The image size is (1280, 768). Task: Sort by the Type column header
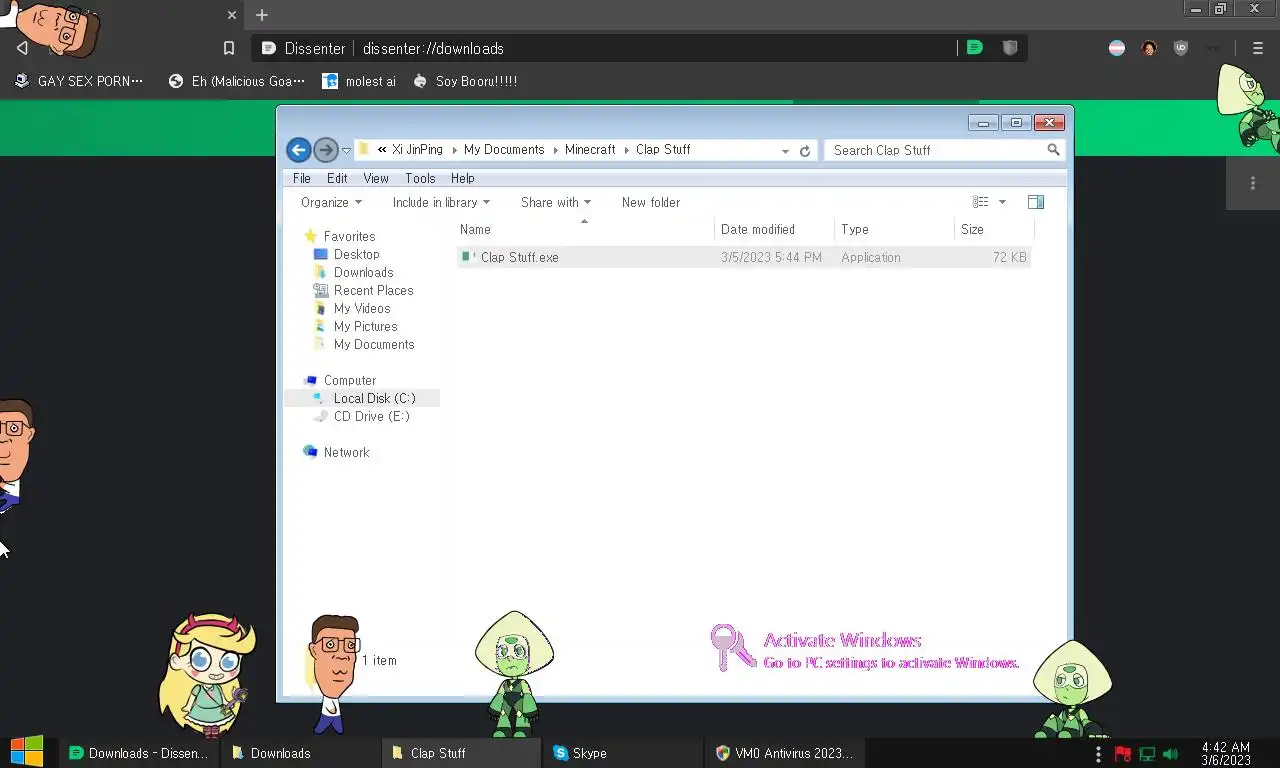tap(894, 229)
